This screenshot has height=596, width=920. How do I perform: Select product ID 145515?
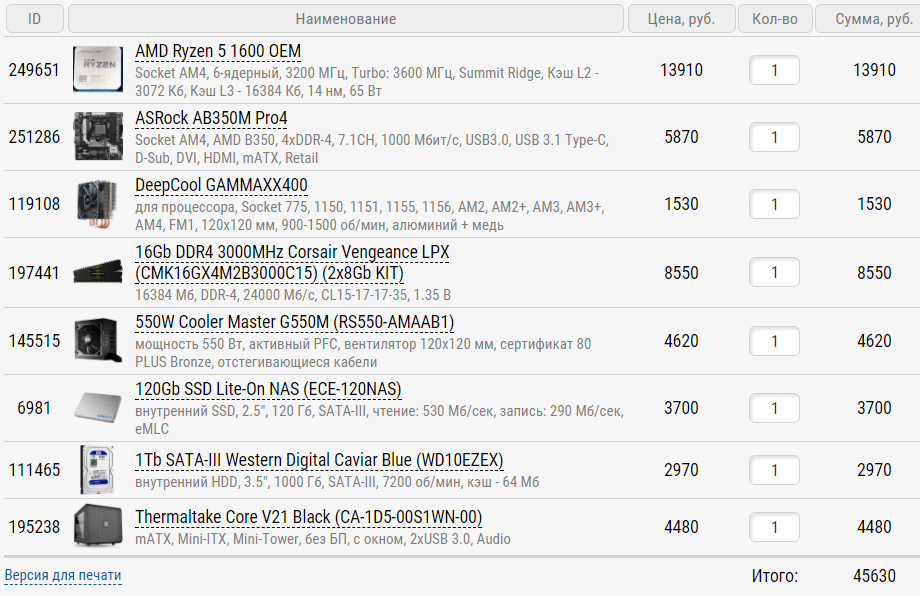34,340
